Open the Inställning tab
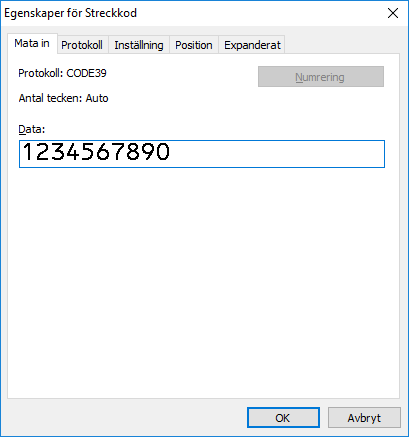The width and height of the screenshot is (409, 437). tap(139, 45)
